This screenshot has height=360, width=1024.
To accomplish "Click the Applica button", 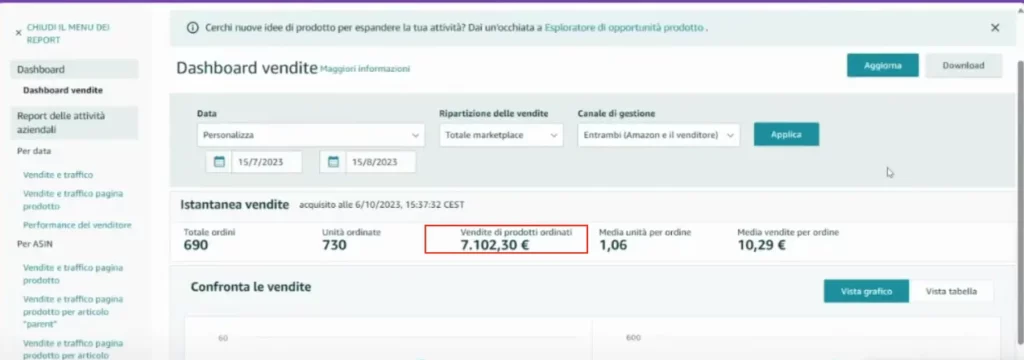I will [786, 135].
